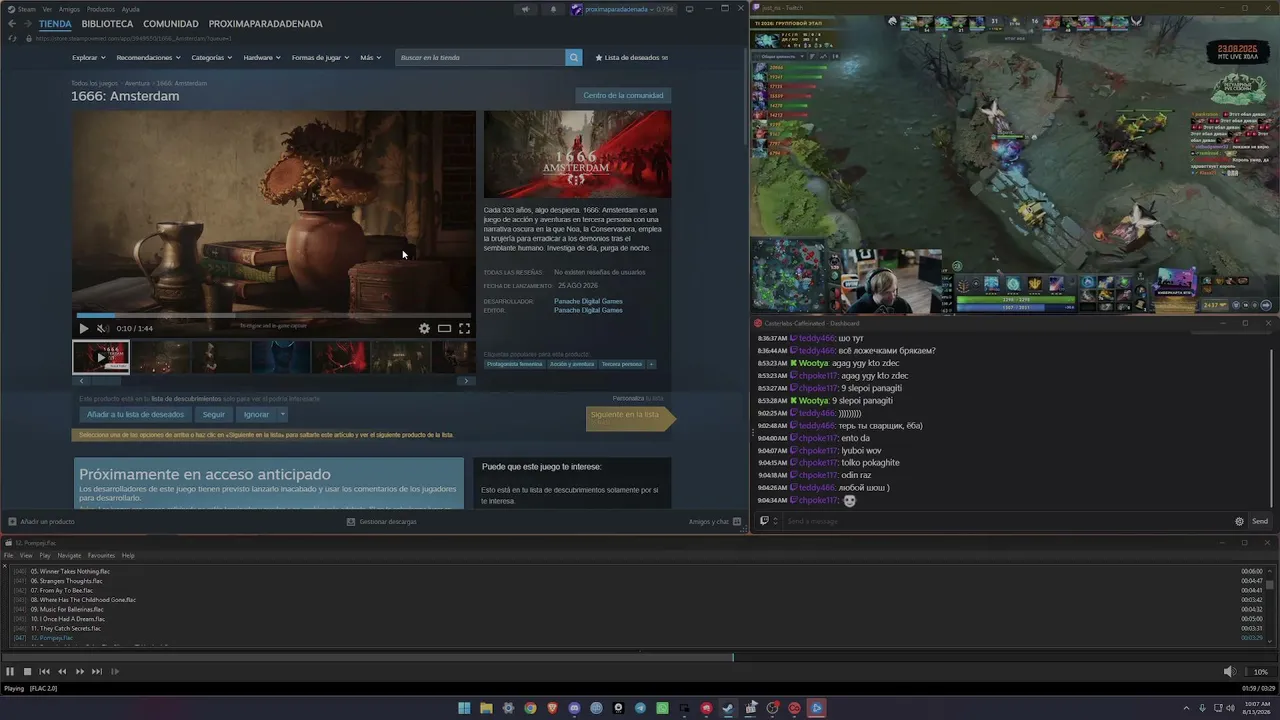Viewport: 1280px width, 720px height.
Task: Mute the music player volume speaker
Action: click(1229, 672)
